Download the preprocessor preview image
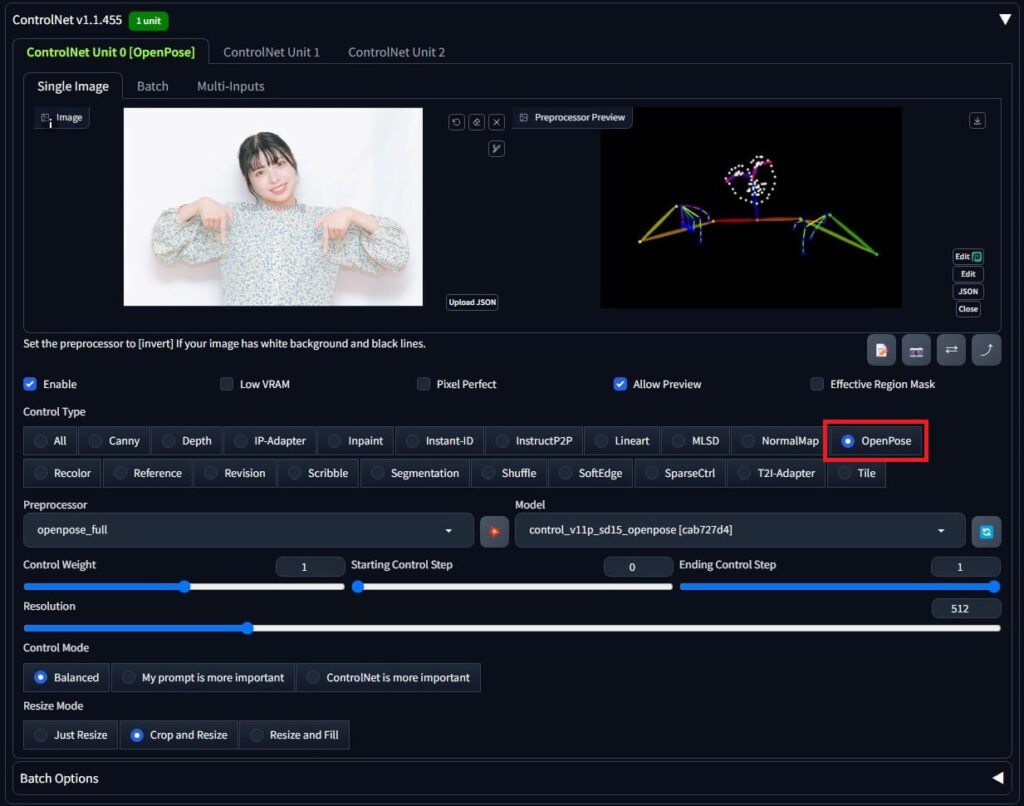Image resolution: width=1024 pixels, height=806 pixels. pos(977,120)
